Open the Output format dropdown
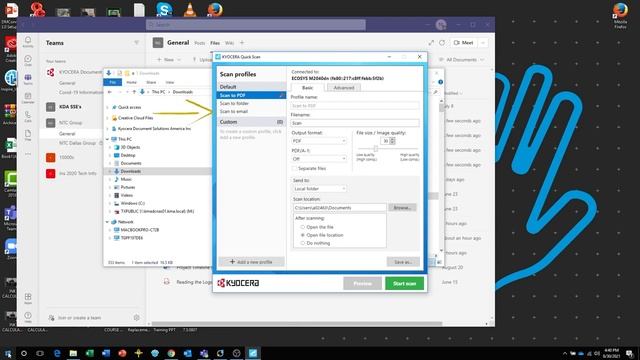Viewport: 640px width, 360px height. coord(319,141)
